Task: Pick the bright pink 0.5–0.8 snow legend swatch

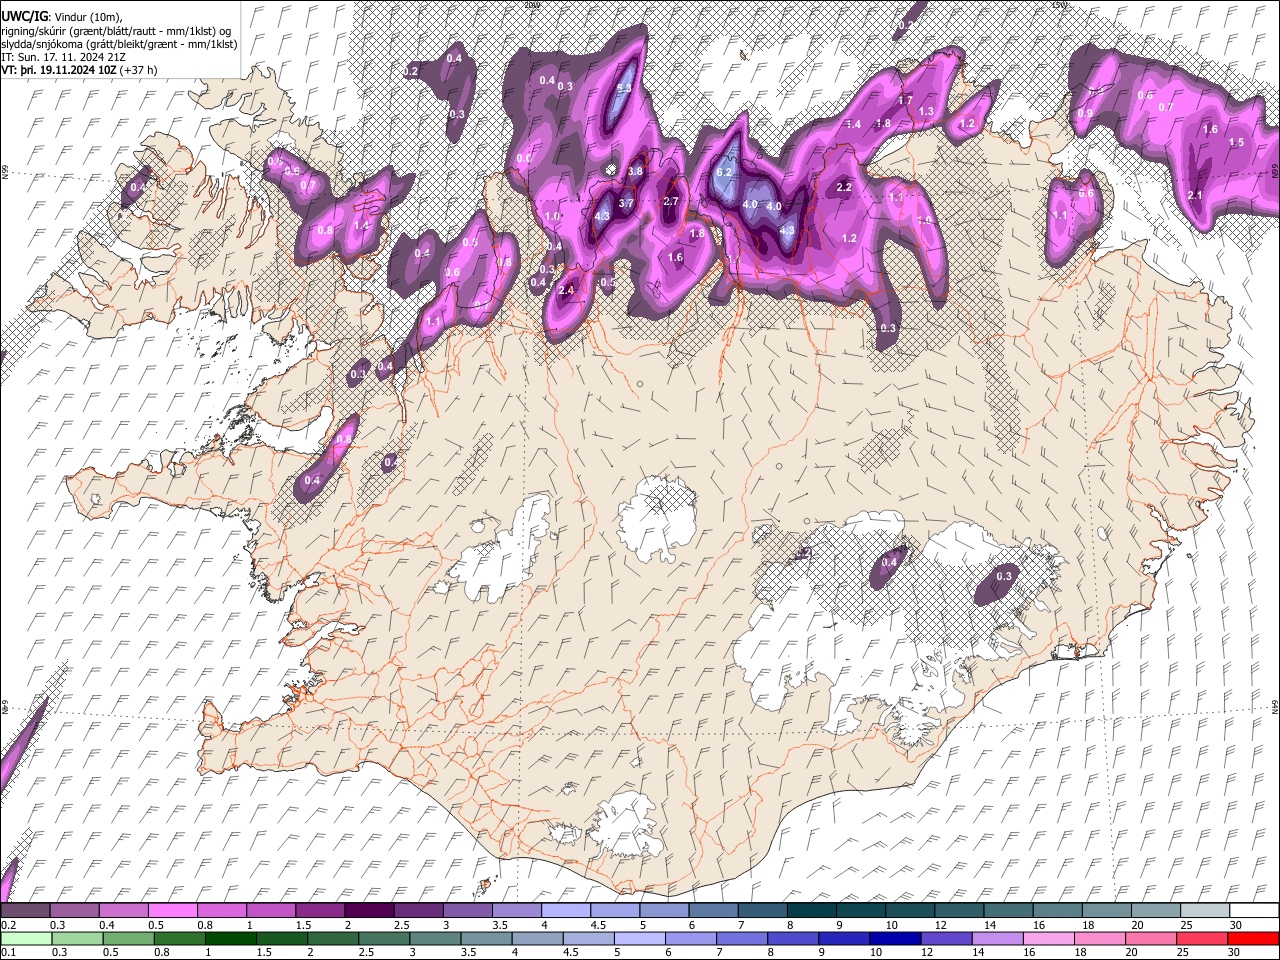Action: click(x=174, y=910)
